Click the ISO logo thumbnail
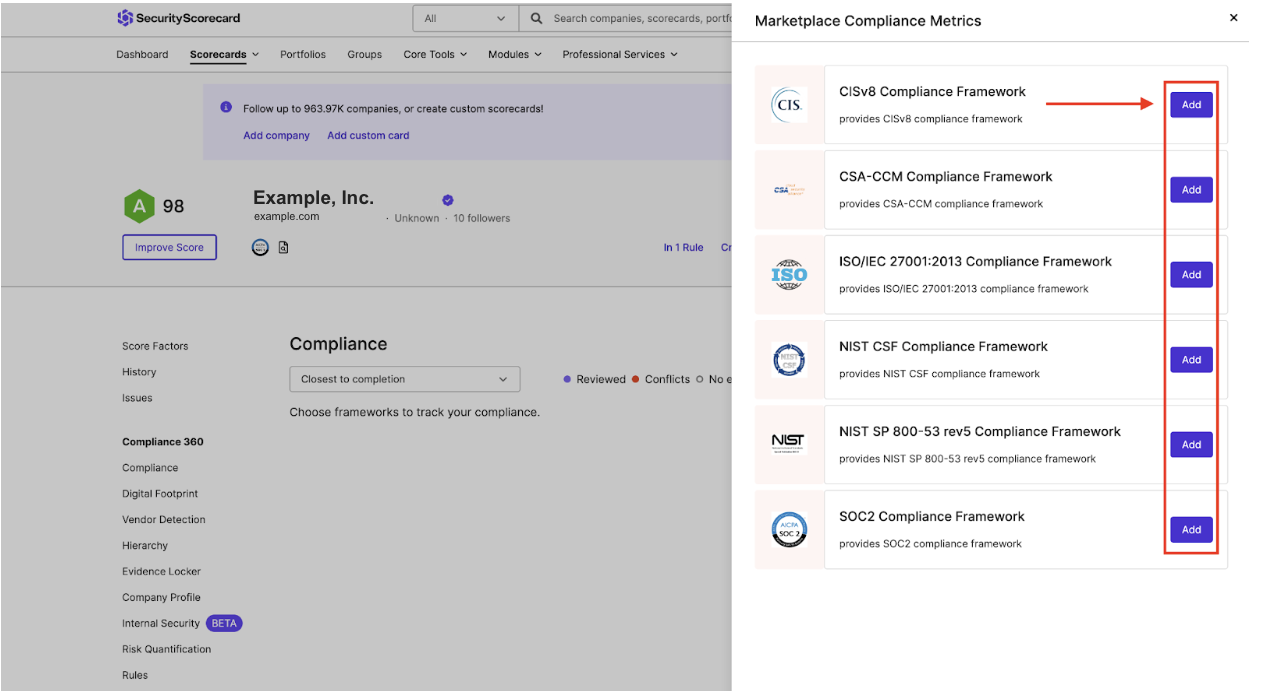The image size is (1264, 696). point(789,275)
